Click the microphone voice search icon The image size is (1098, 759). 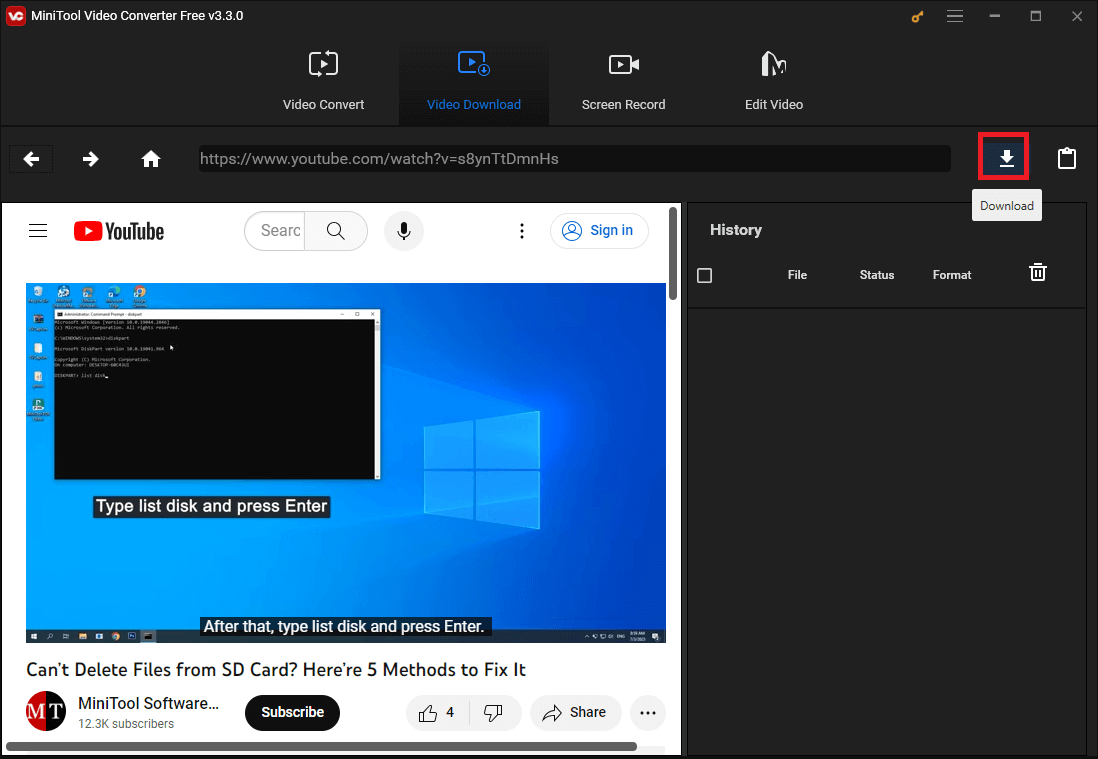[x=404, y=230]
